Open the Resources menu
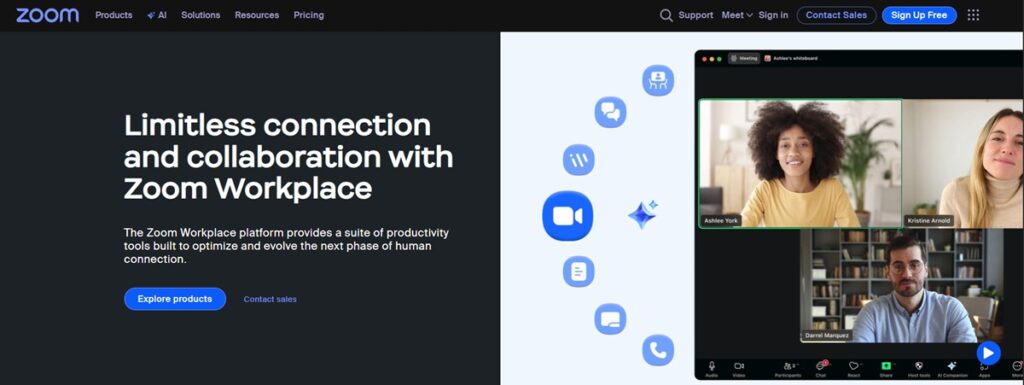The height and width of the screenshot is (385, 1024). pos(257,15)
